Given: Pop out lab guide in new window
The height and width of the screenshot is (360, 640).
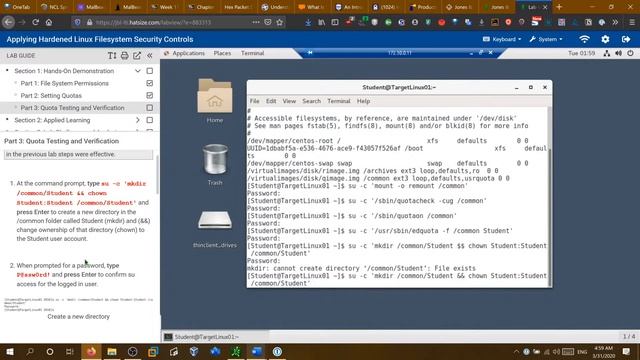Looking at the screenshot, I should click(x=137, y=56).
